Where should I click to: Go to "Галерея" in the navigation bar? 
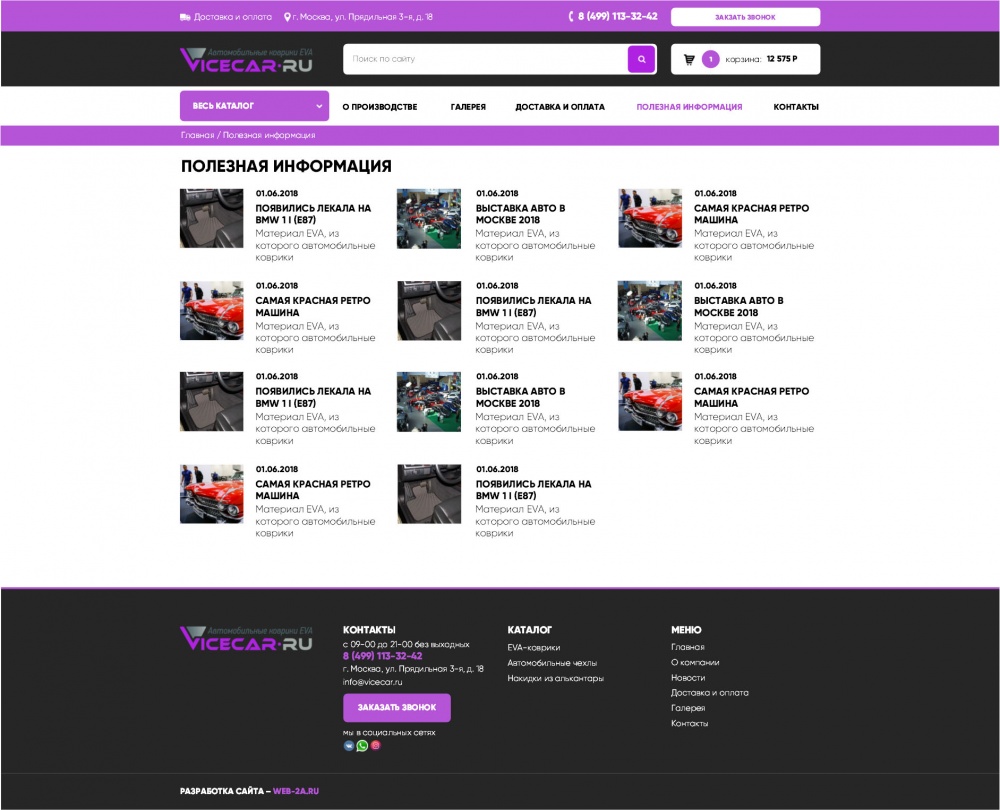[468, 107]
